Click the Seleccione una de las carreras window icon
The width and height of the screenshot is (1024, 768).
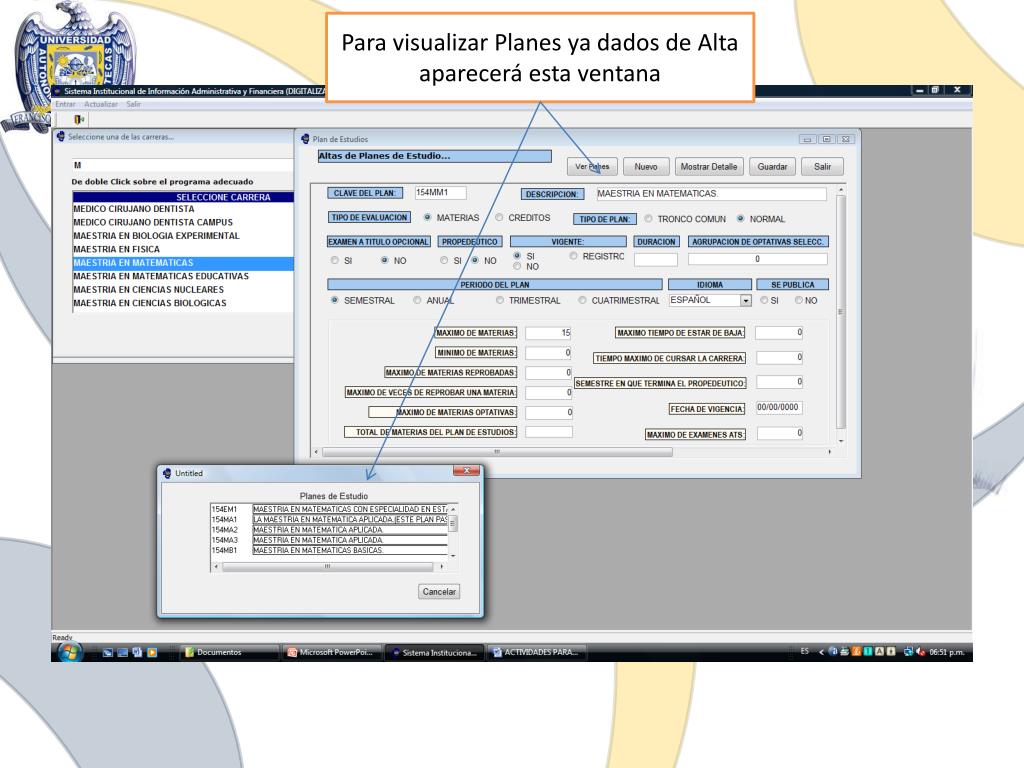point(61,136)
